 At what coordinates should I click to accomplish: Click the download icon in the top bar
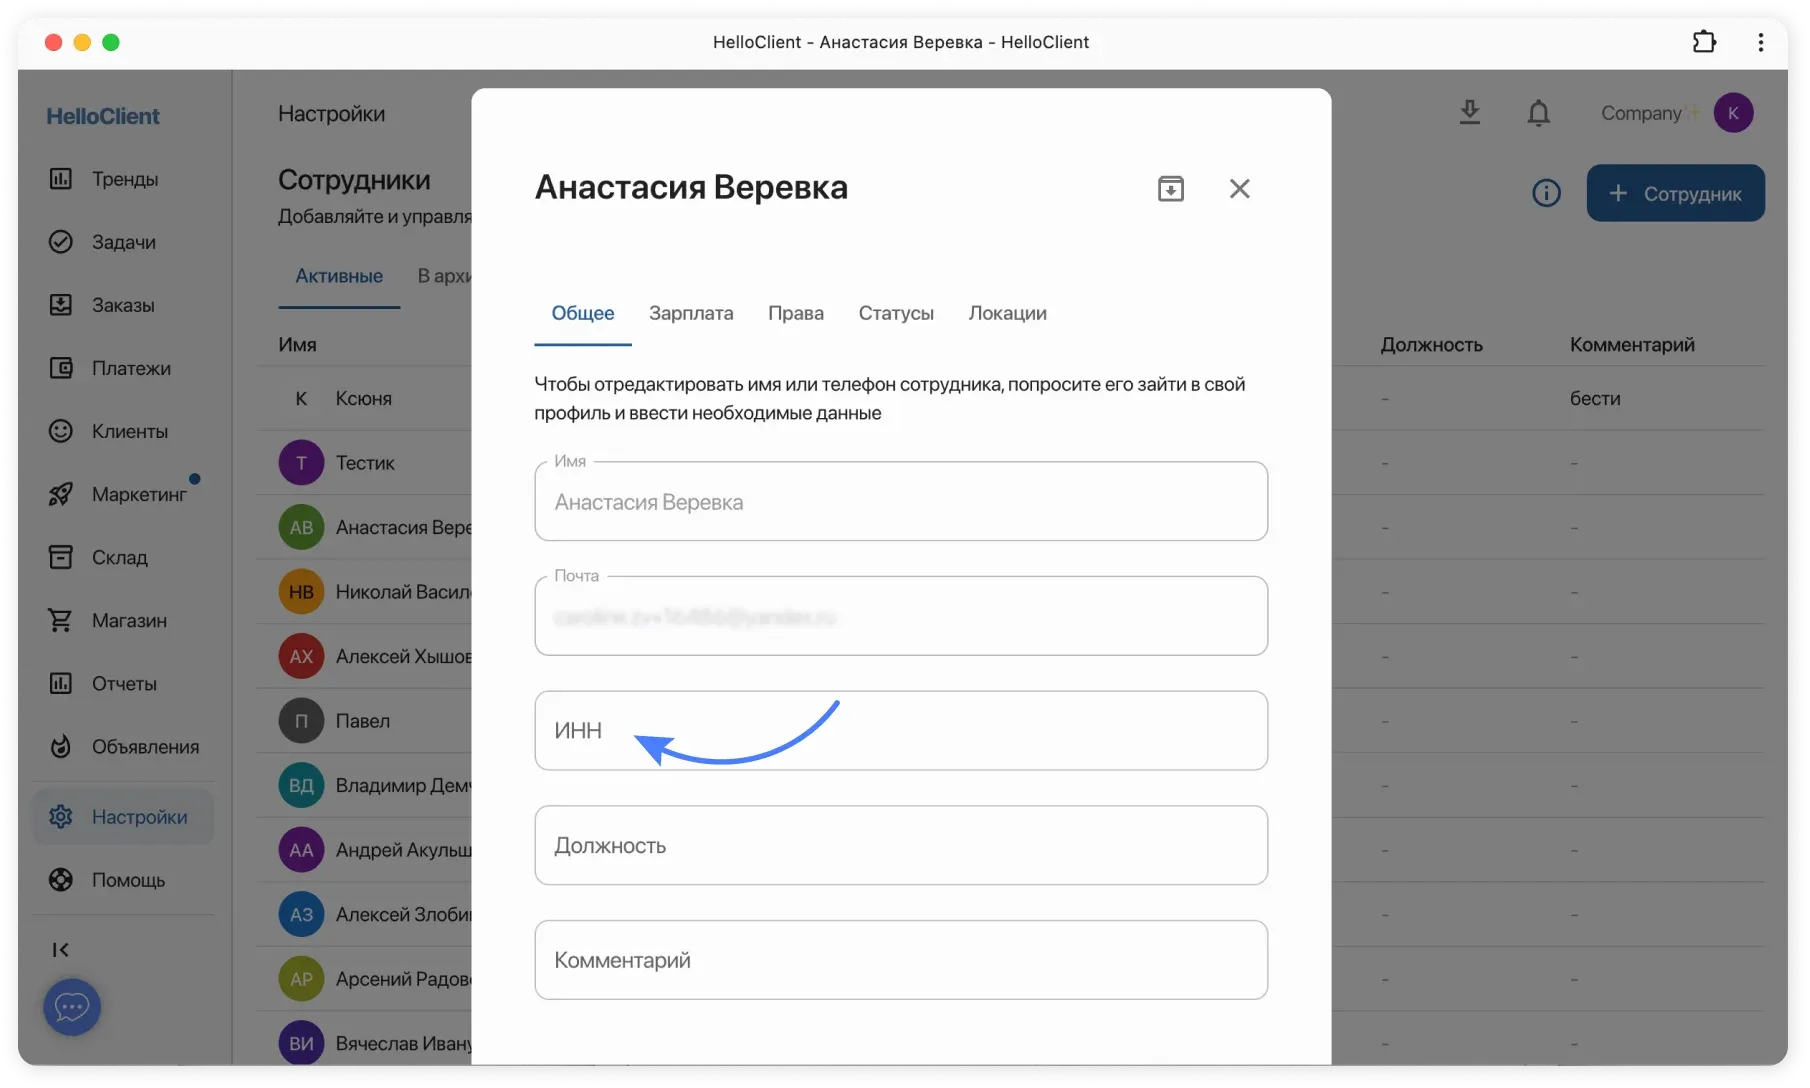pyautogui.click(x=1469, y=112)
